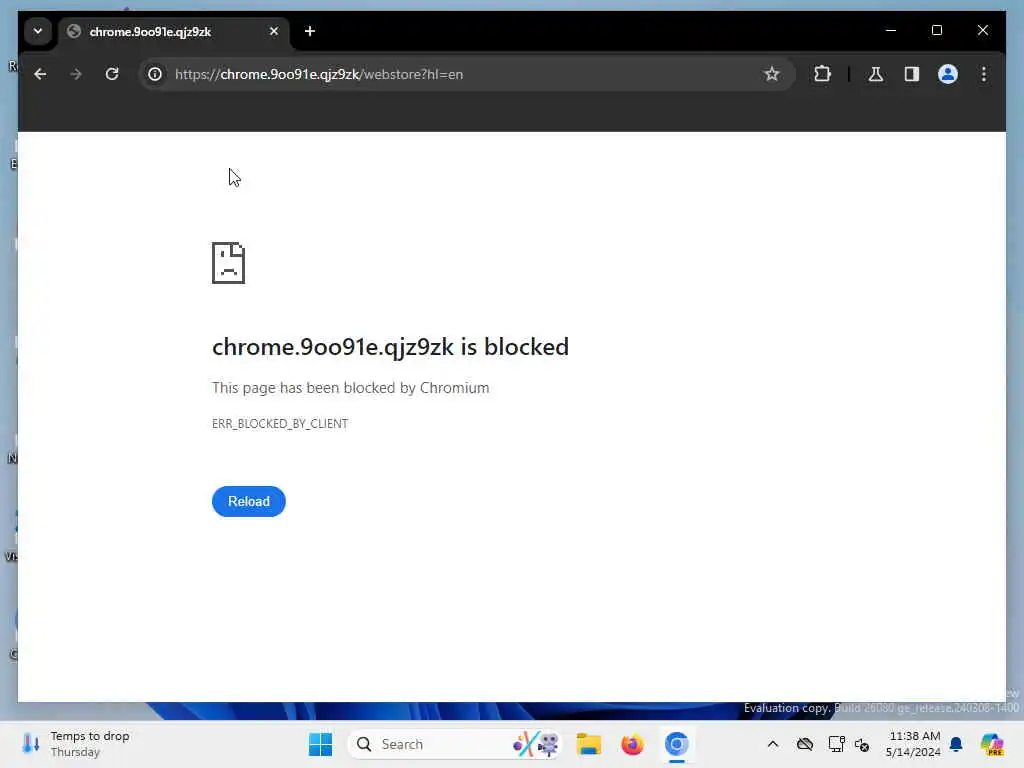Screen dimensions: 1024x768
Task: Open a new tab with plus button
Action: [x=310, y=31]
